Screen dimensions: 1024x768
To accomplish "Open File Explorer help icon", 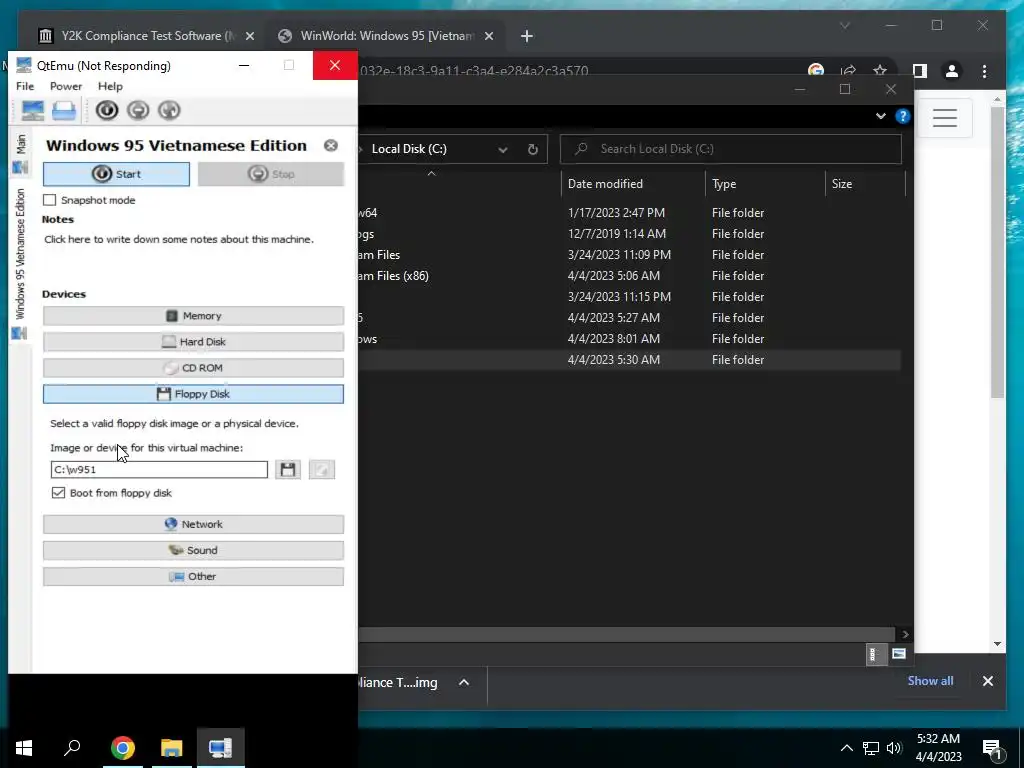I will pos(903,116).
